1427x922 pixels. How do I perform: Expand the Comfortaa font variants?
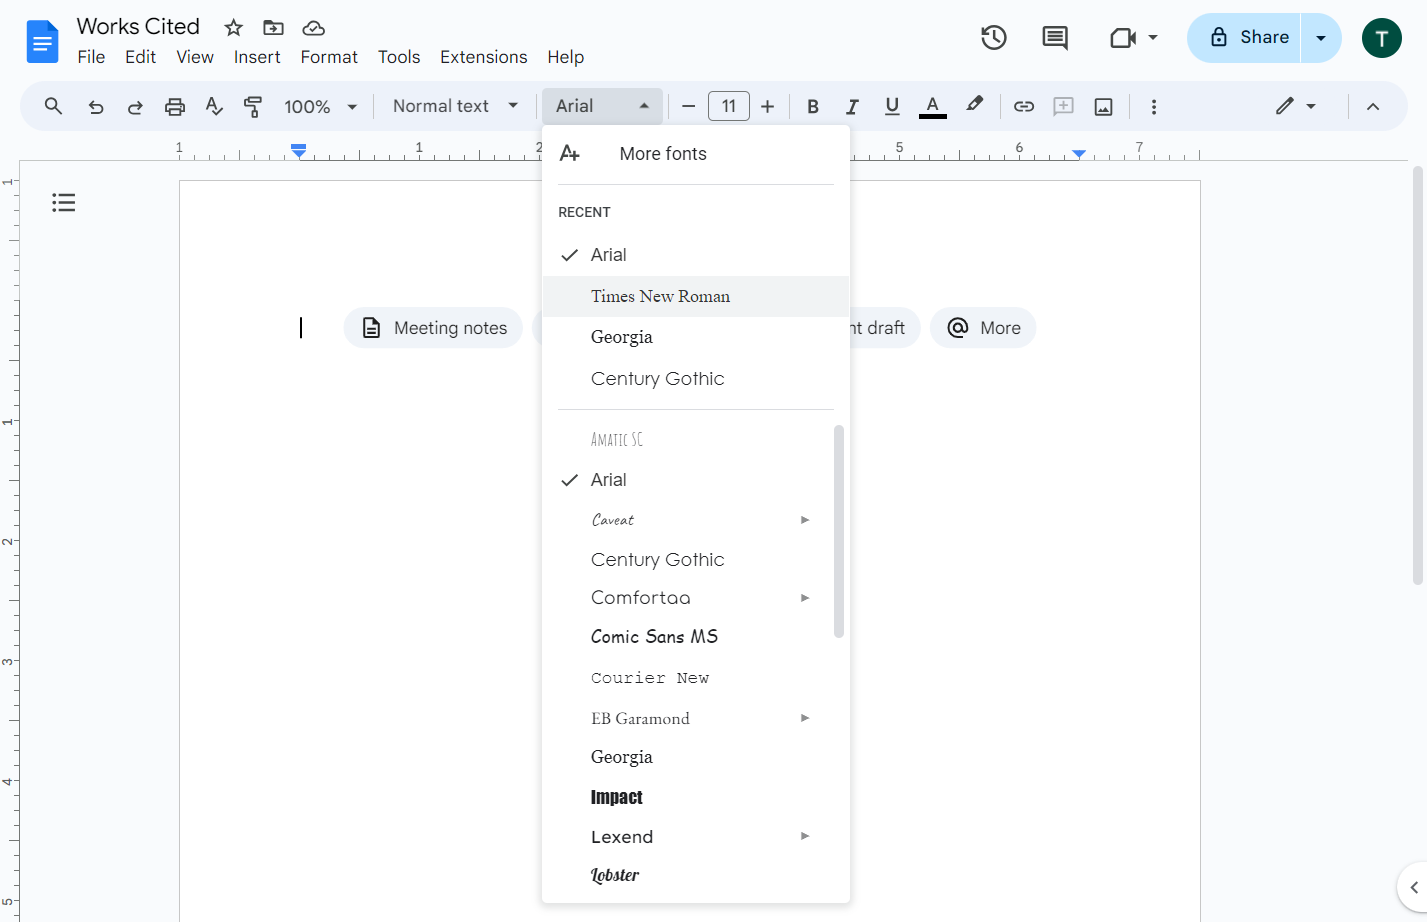coord(805,598)
